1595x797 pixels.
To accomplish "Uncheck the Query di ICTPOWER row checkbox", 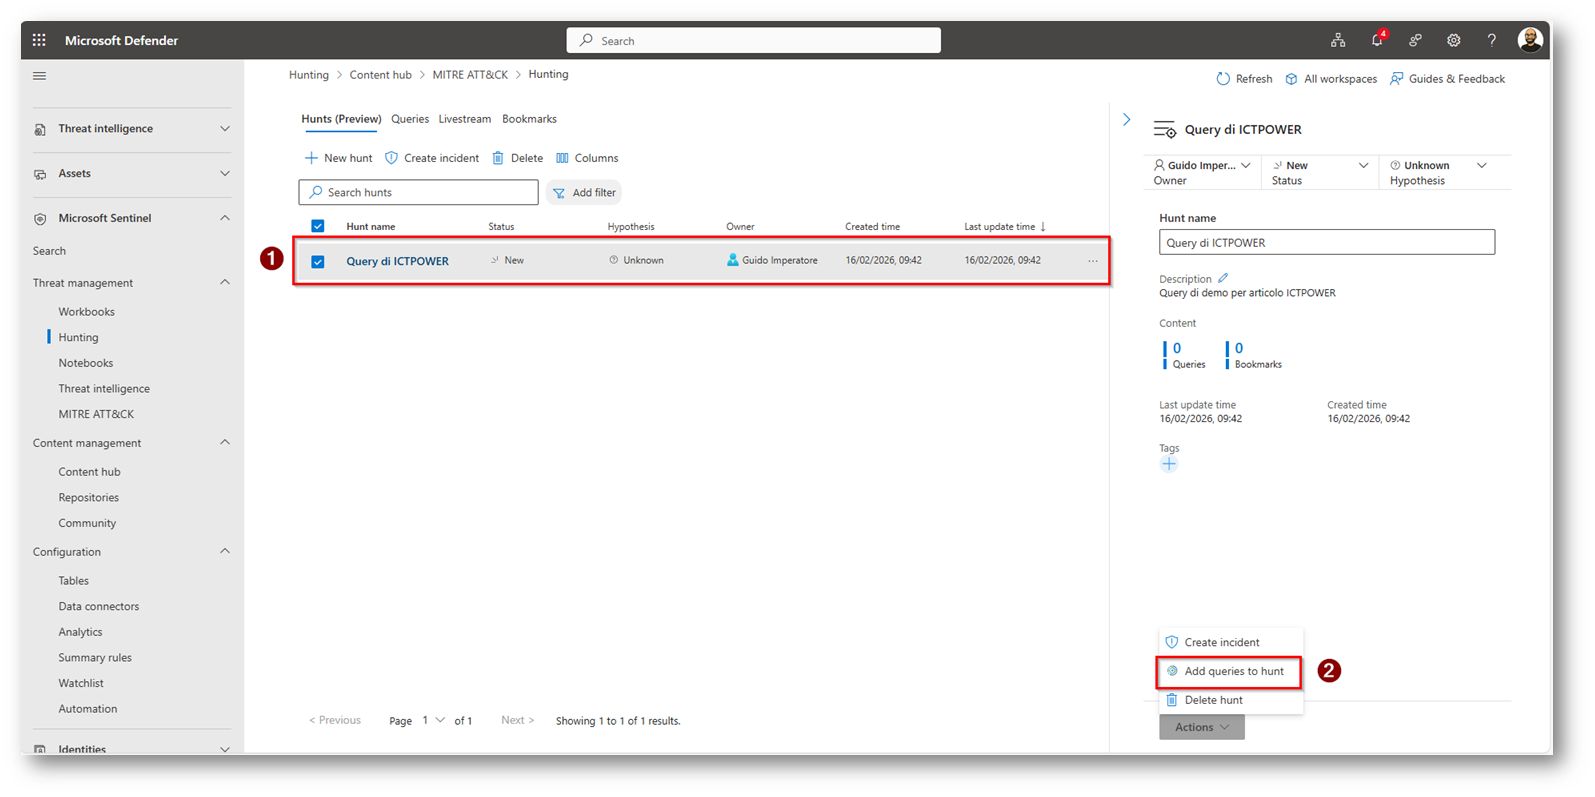I will click(x=318, y=262).
